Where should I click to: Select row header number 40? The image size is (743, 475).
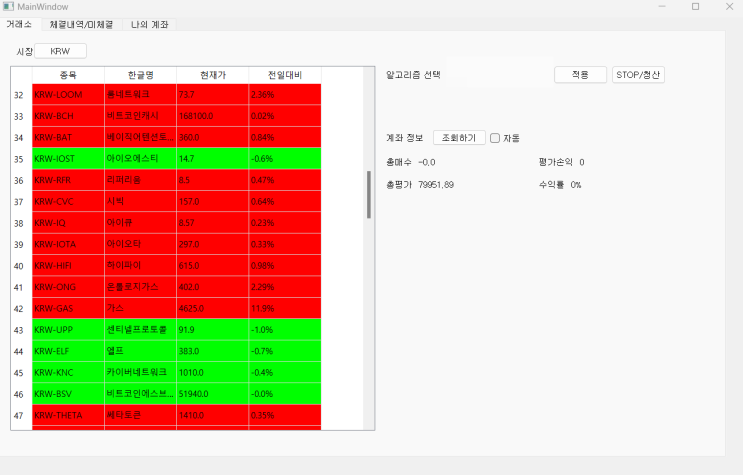click(21, 266)
